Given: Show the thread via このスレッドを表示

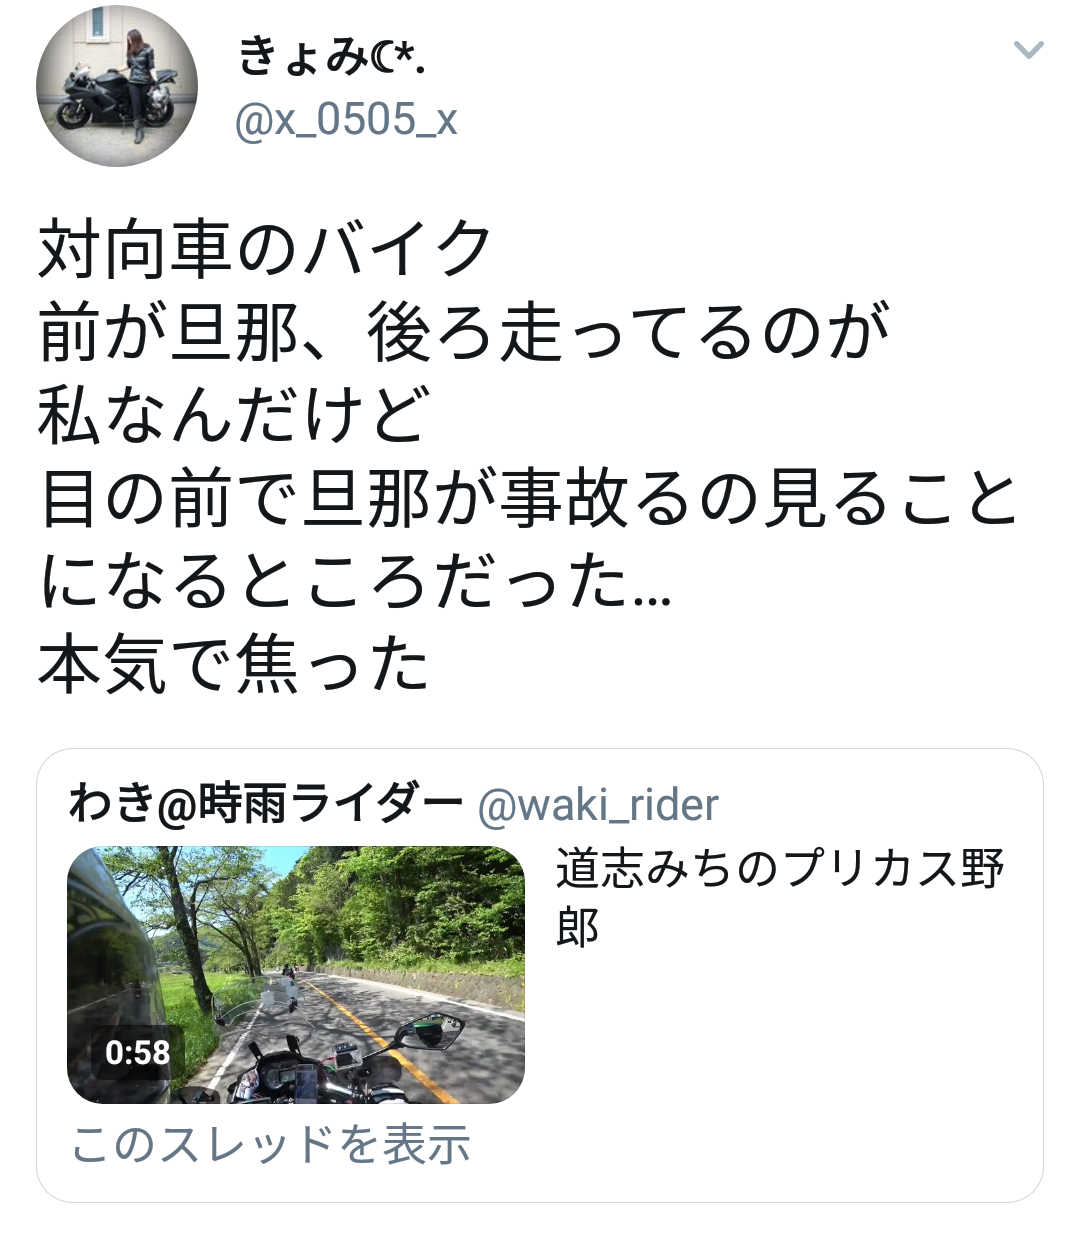Looking at the screenshot, I should tap(271, 1144).
